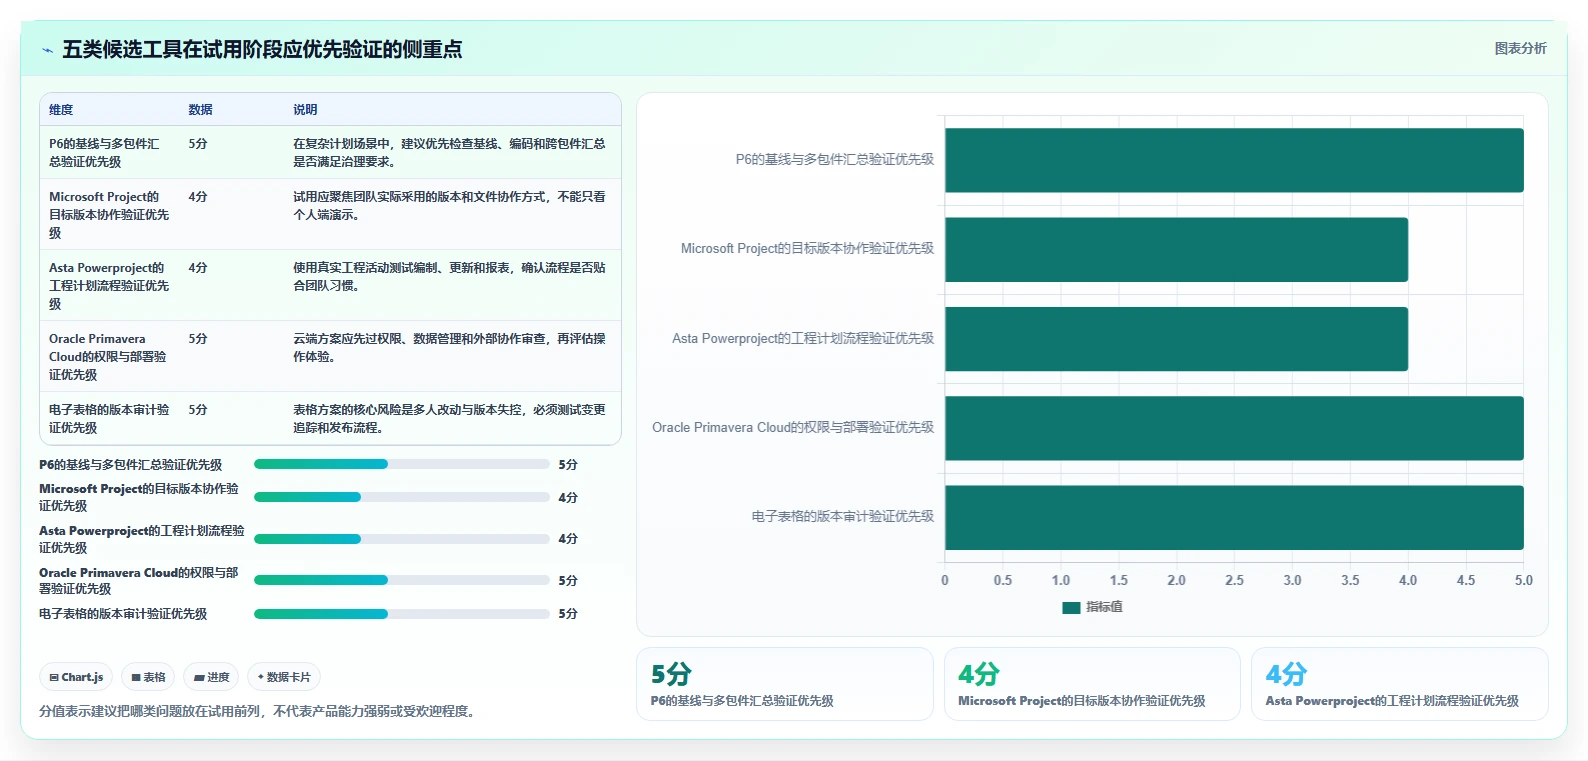Click the chart bar for Asta Powerproject的工程计划流程
This screenshot has height=761, width=1588.
click(x=1176, y=339)
